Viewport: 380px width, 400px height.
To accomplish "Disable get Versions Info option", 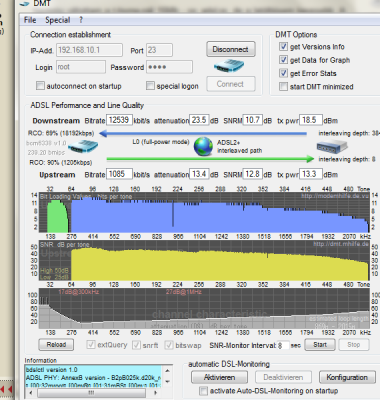I will [283, 46].
